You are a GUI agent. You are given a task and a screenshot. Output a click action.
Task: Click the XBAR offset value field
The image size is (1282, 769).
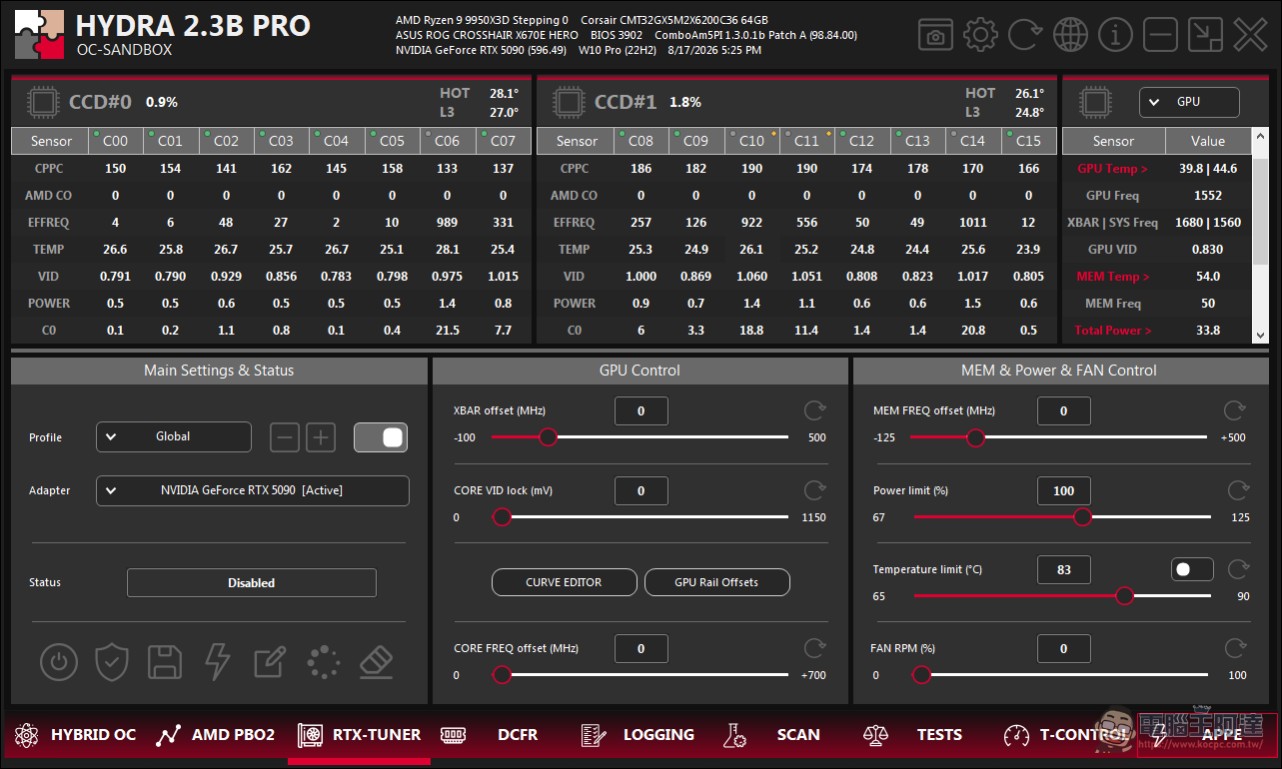[641, 410]
